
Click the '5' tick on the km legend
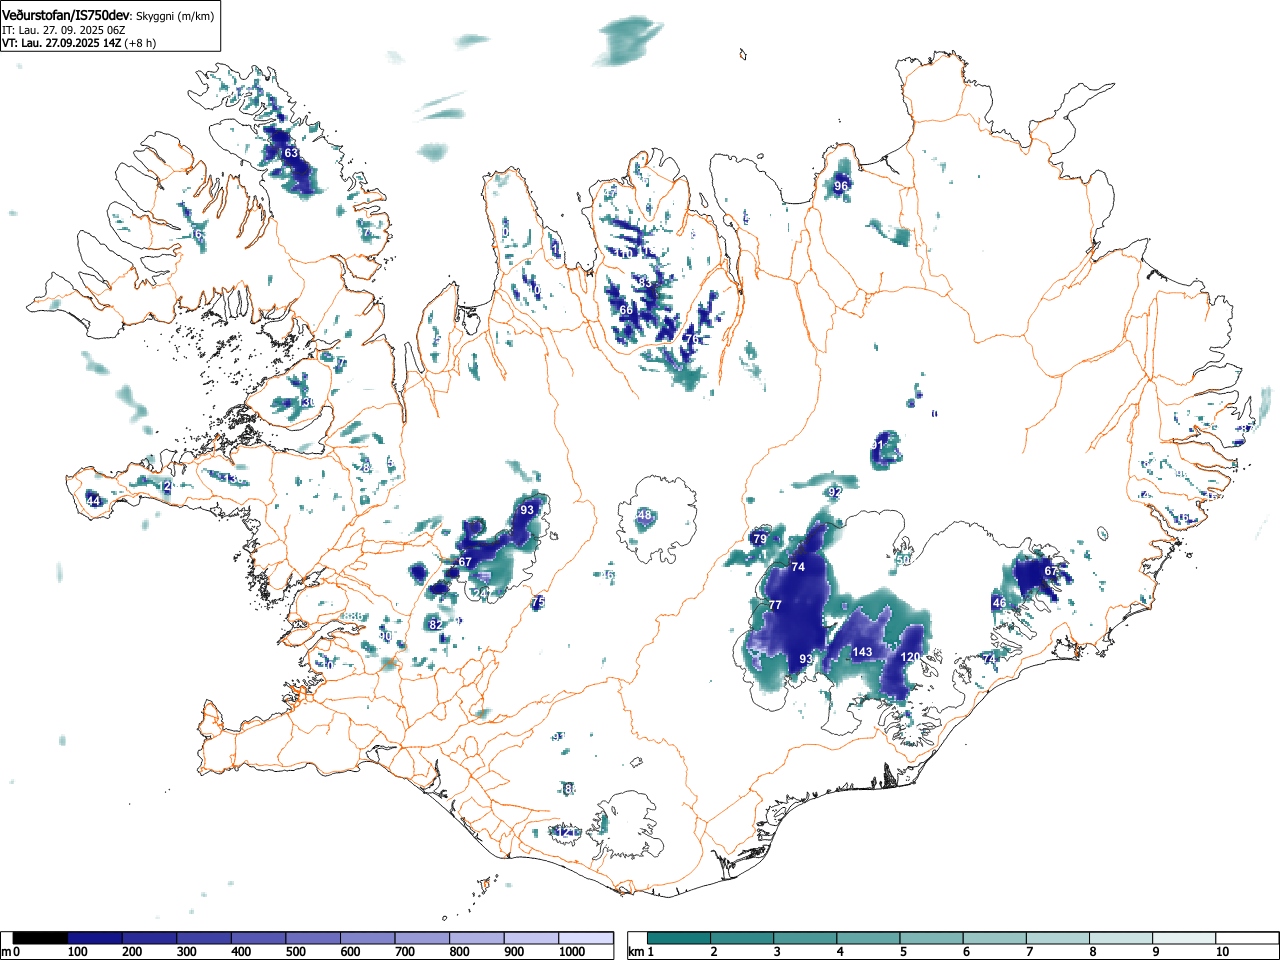coord(903,952)
